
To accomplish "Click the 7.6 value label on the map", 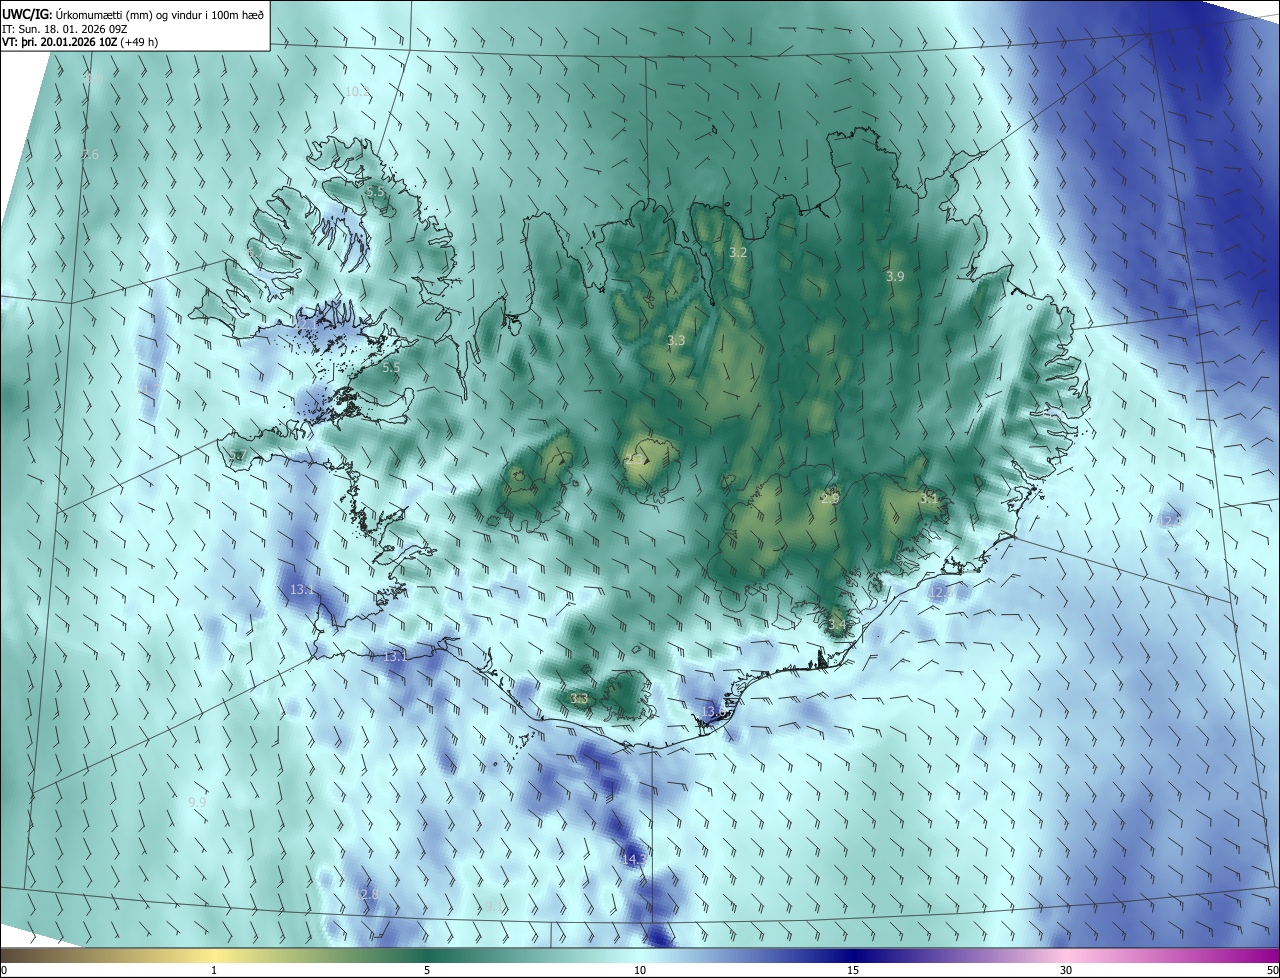I will 90,154.
